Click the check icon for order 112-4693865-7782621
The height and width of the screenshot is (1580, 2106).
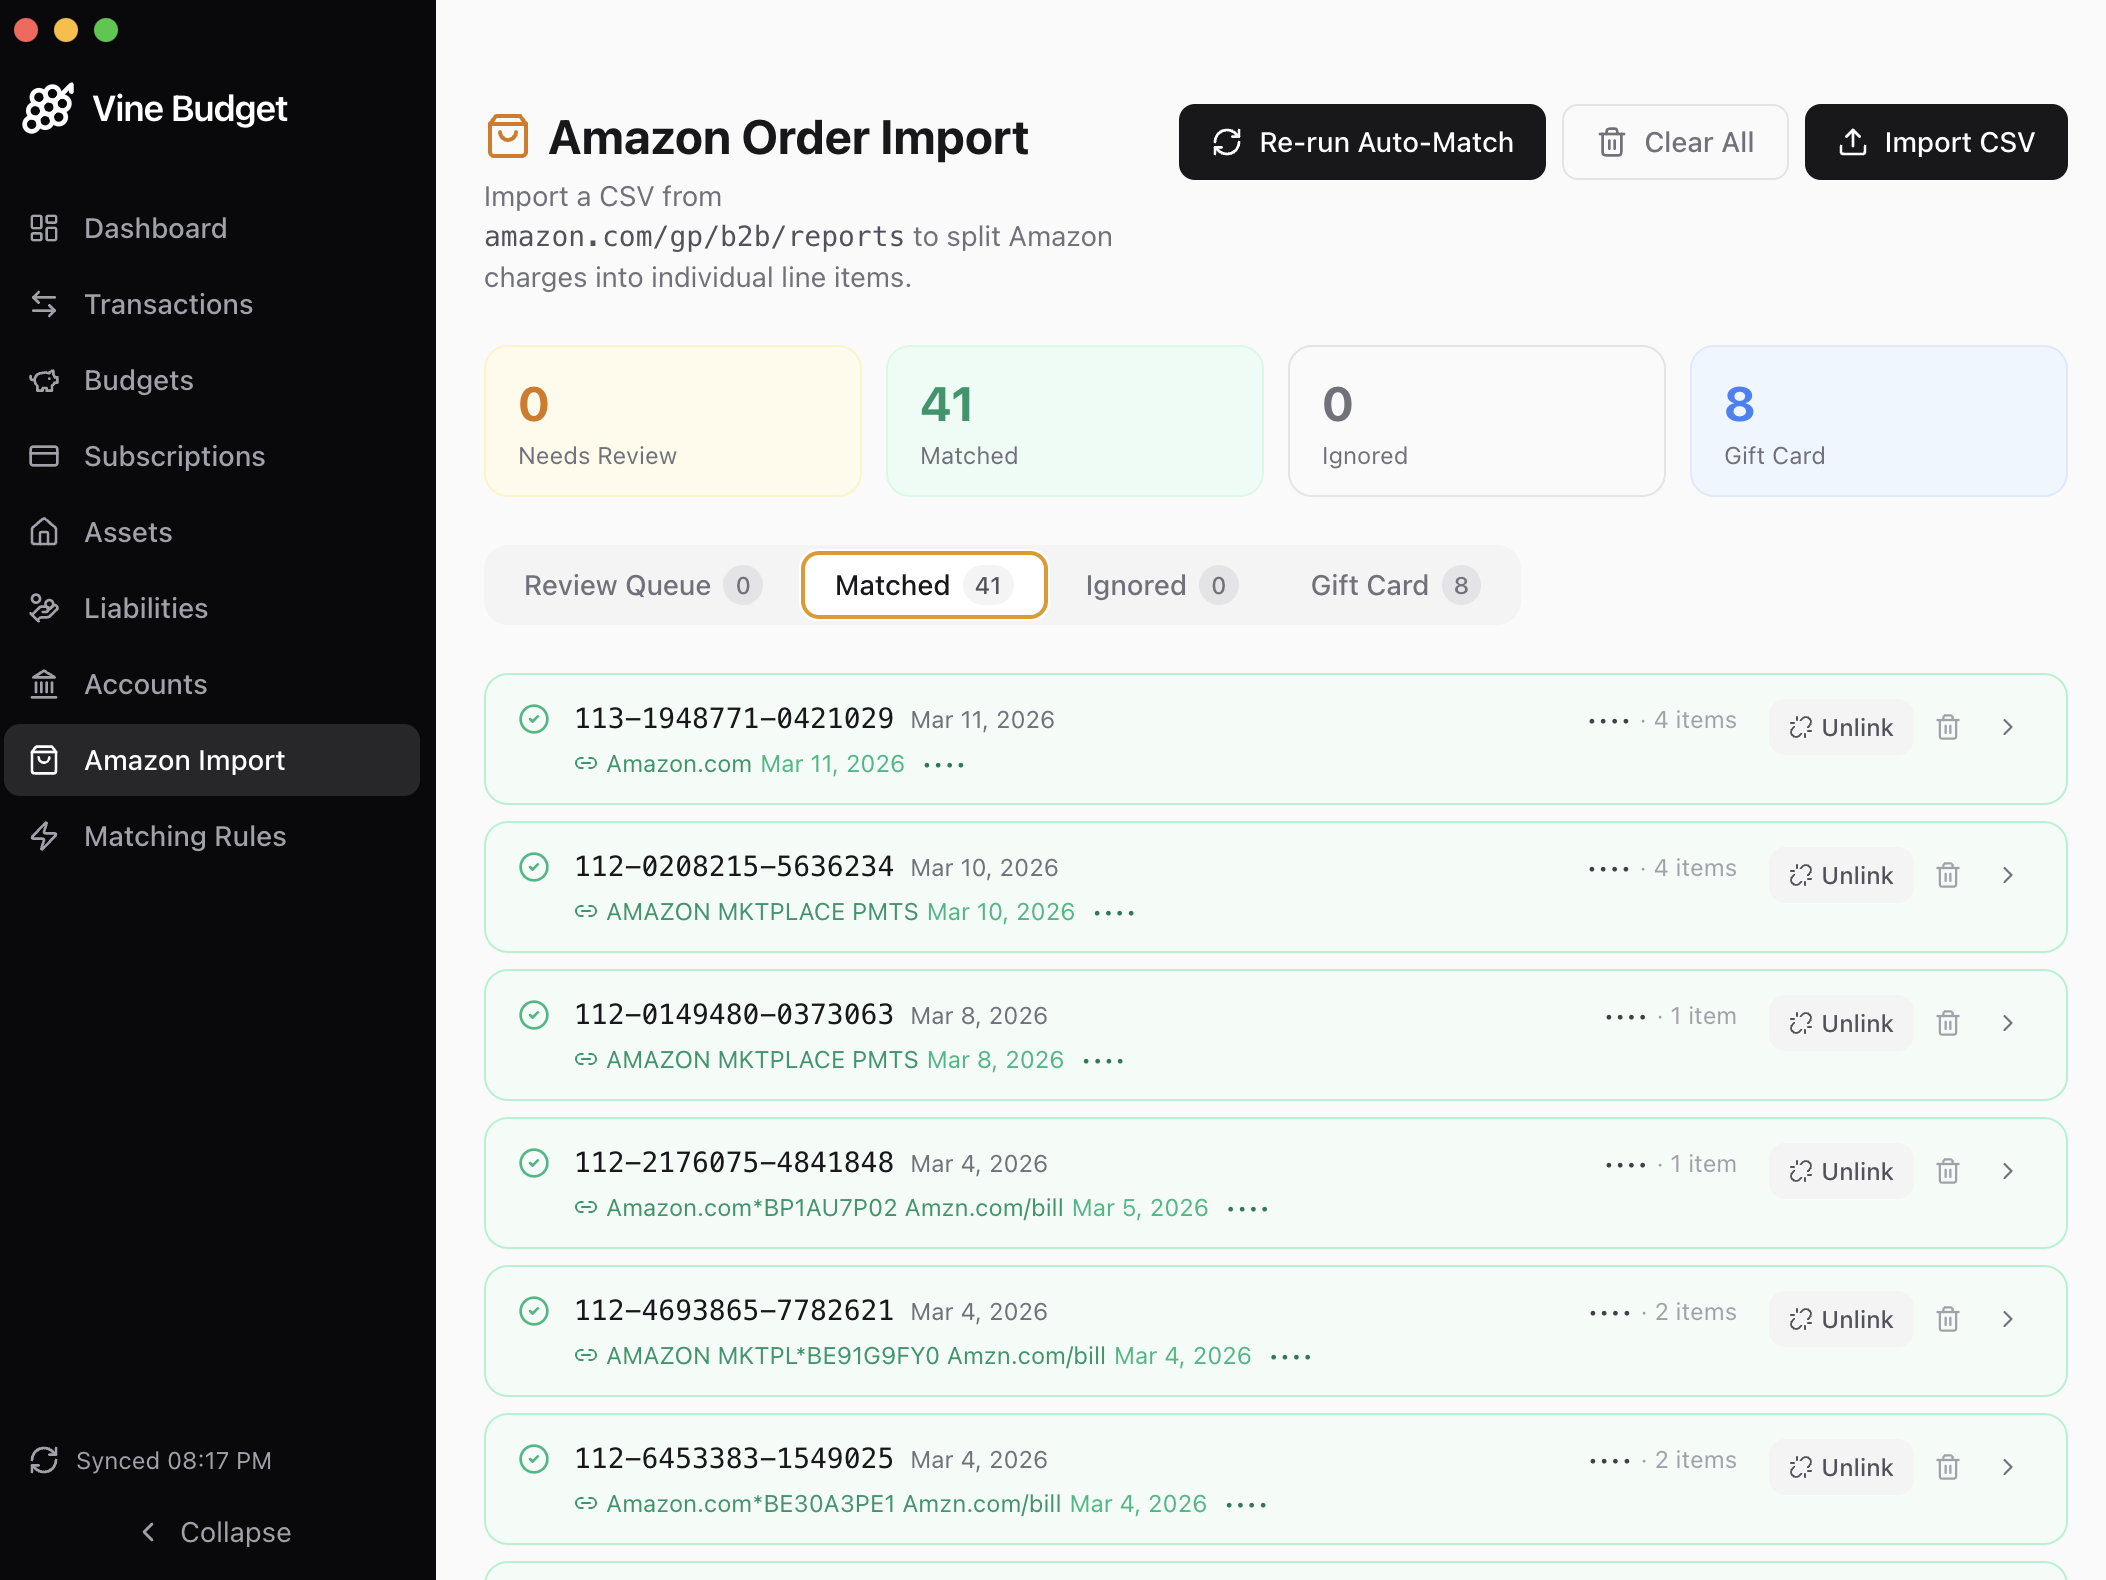(x=534, y=1311)
